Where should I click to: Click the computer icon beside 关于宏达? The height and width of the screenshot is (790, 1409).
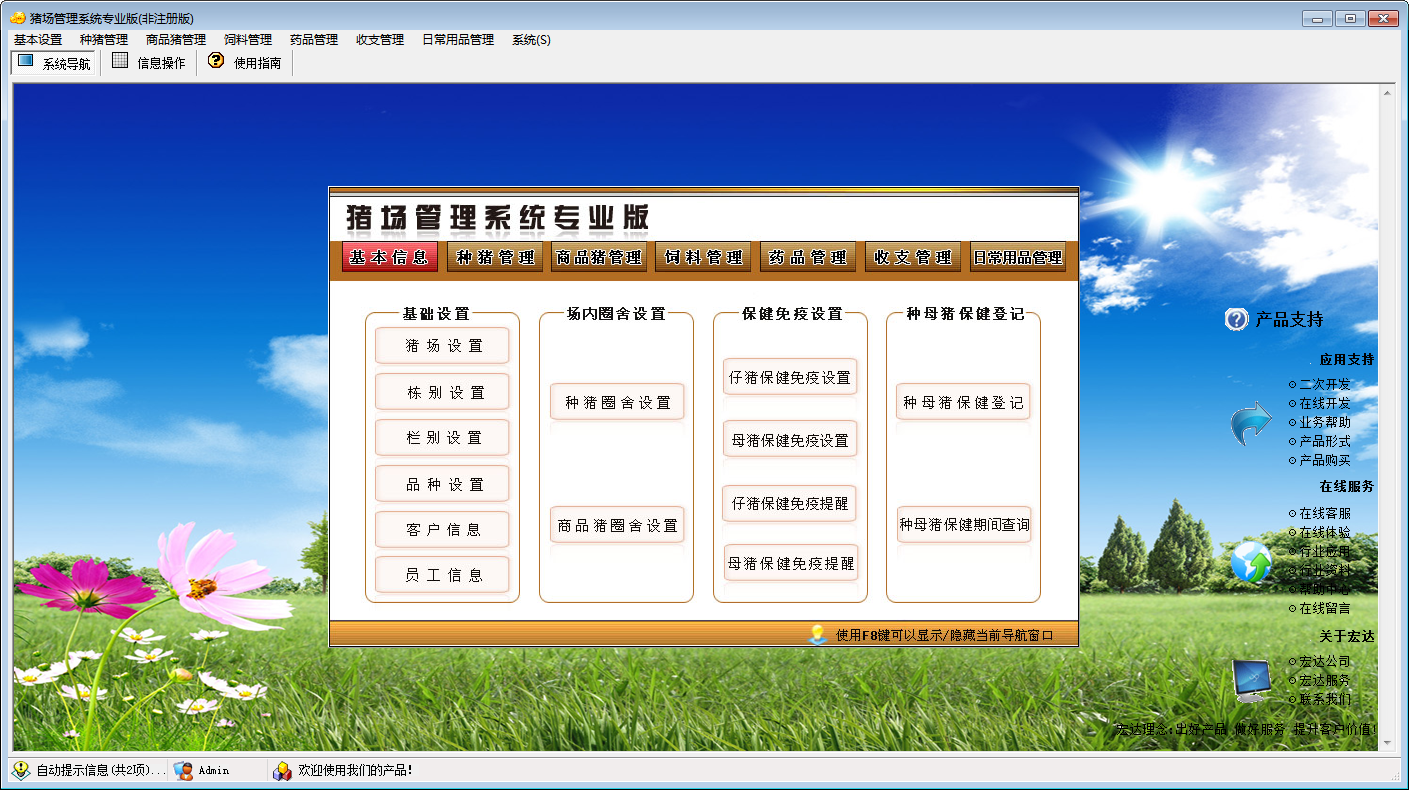1250,679
